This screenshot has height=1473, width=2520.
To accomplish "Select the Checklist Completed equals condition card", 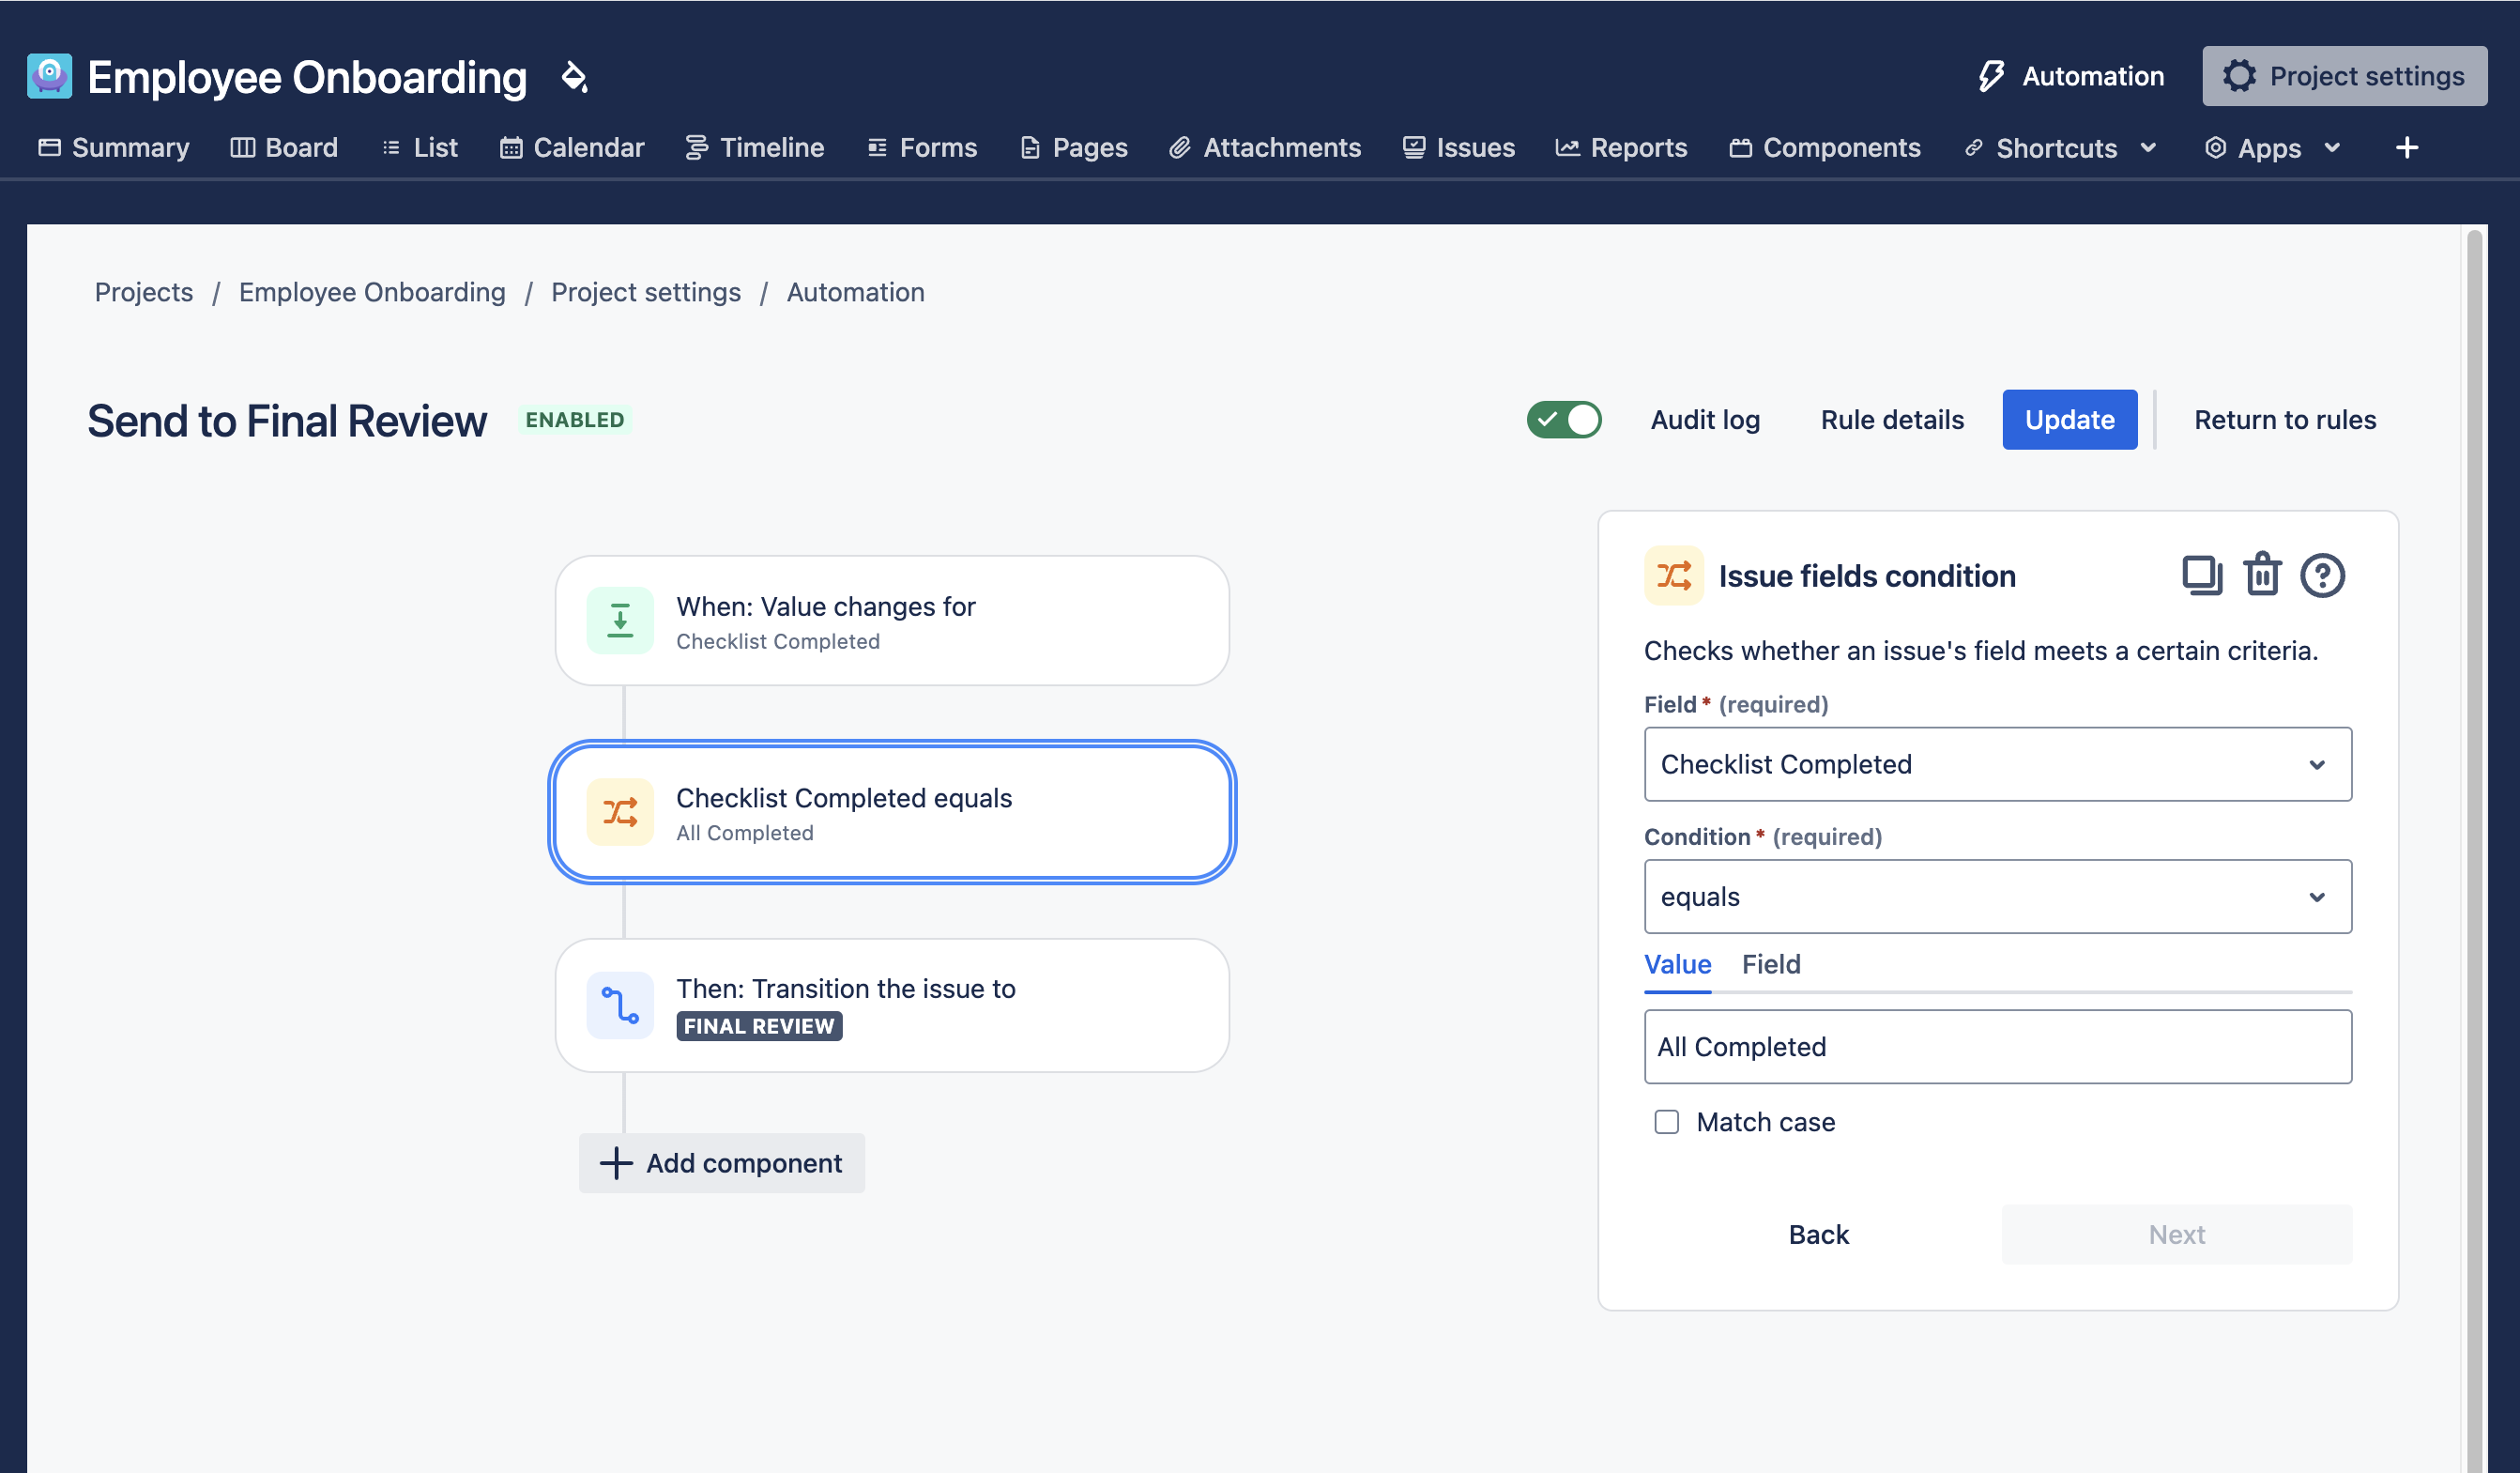I will coord(892,812).
